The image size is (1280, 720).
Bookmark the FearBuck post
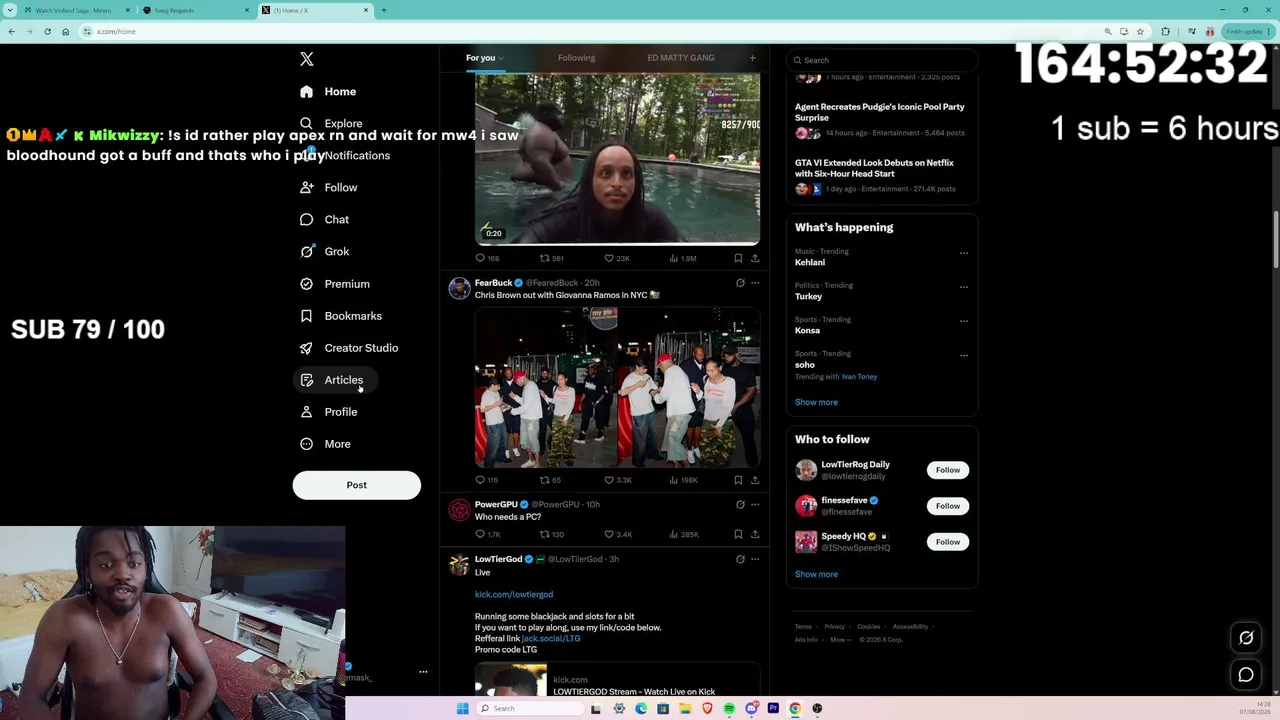tap(739, 480)
